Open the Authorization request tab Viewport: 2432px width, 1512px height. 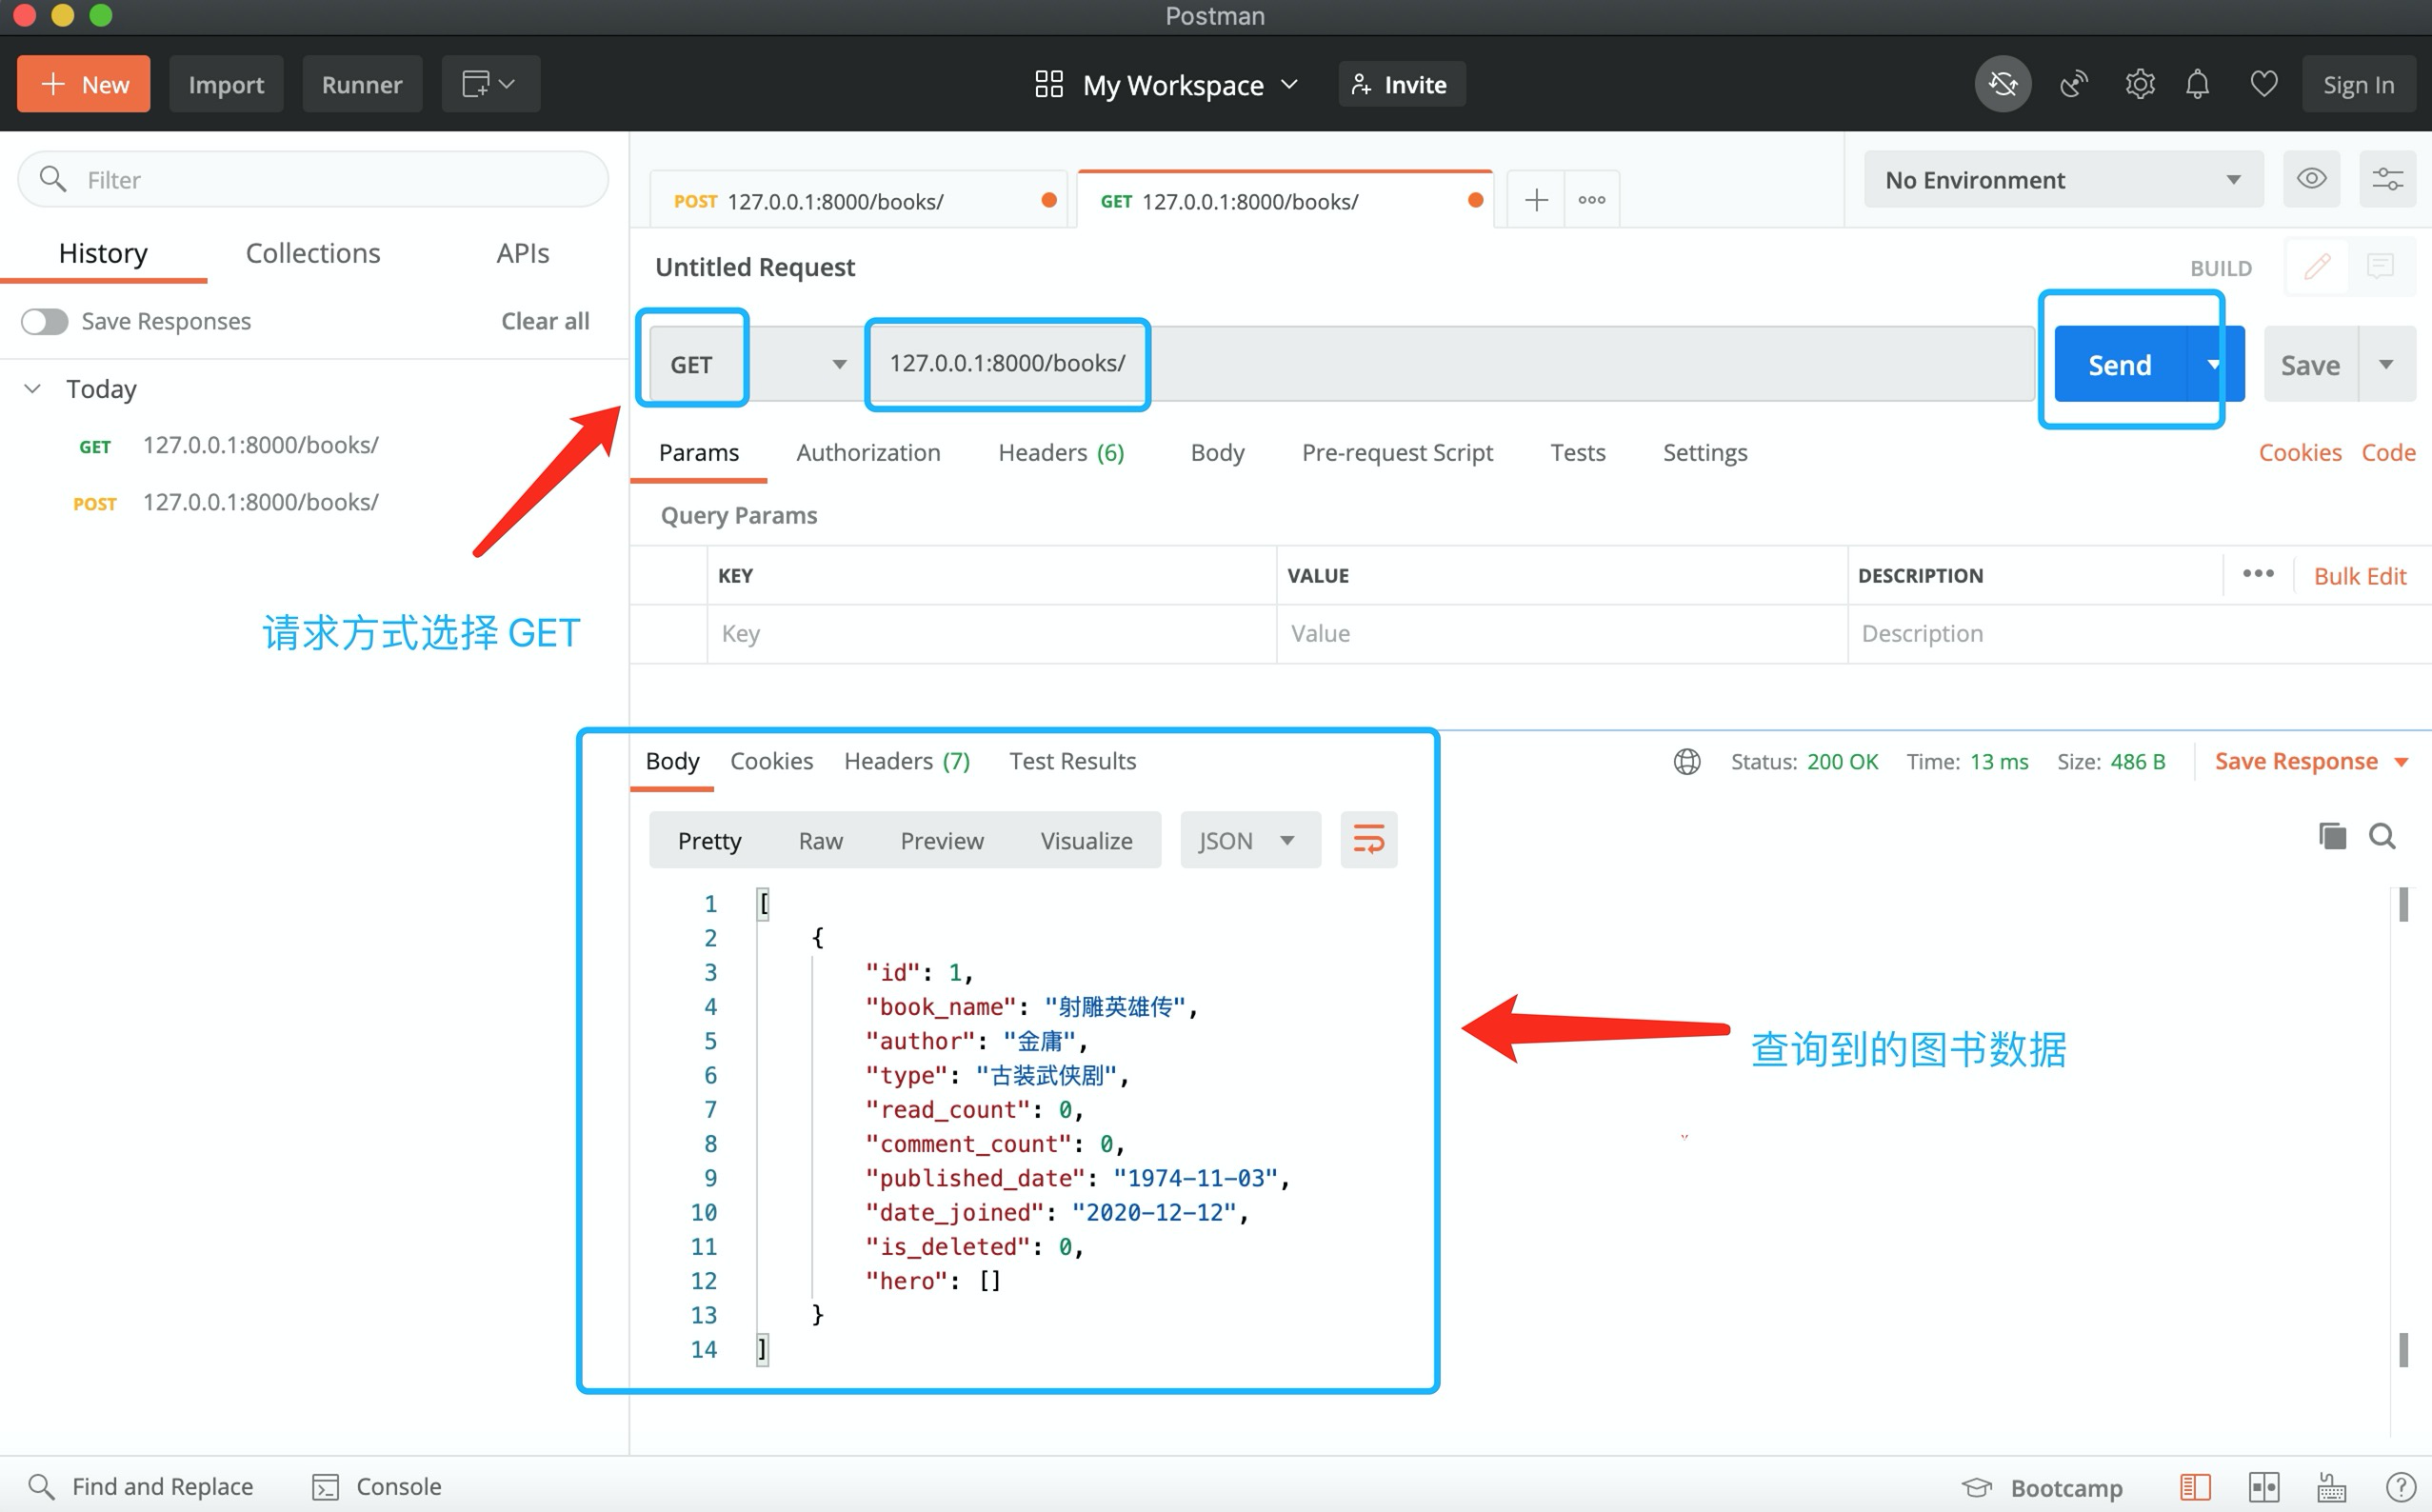tap(868, 453)
